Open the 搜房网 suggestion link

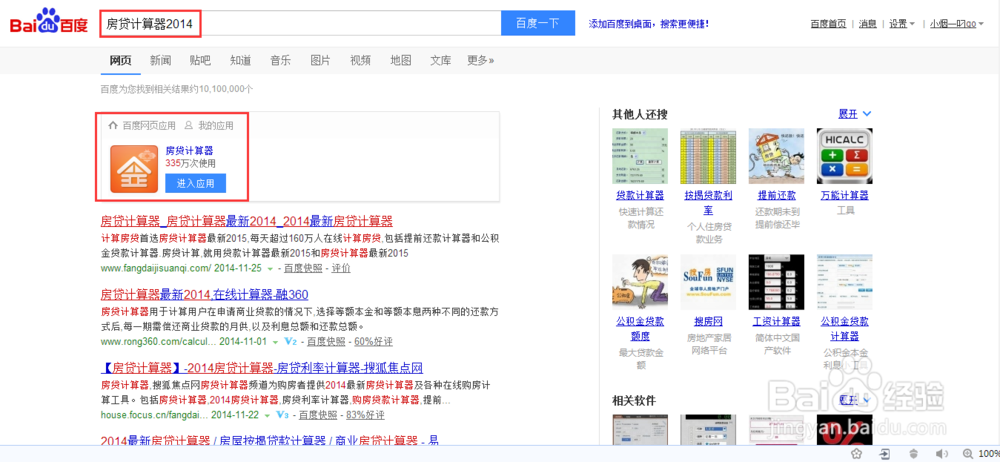(708, 321)
